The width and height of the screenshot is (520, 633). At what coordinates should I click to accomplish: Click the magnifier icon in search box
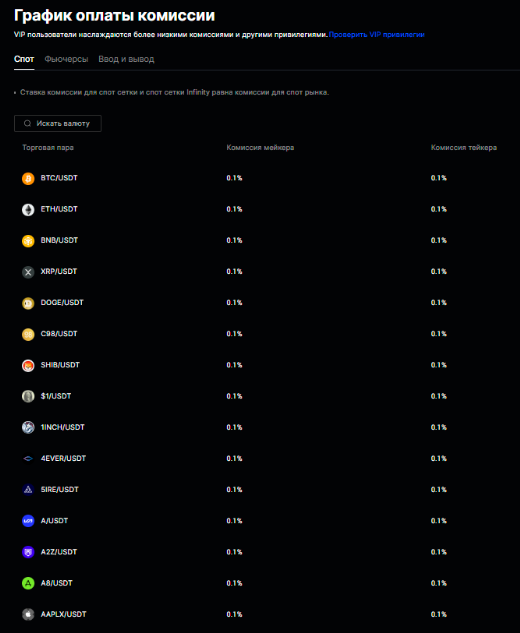[27, 124]
